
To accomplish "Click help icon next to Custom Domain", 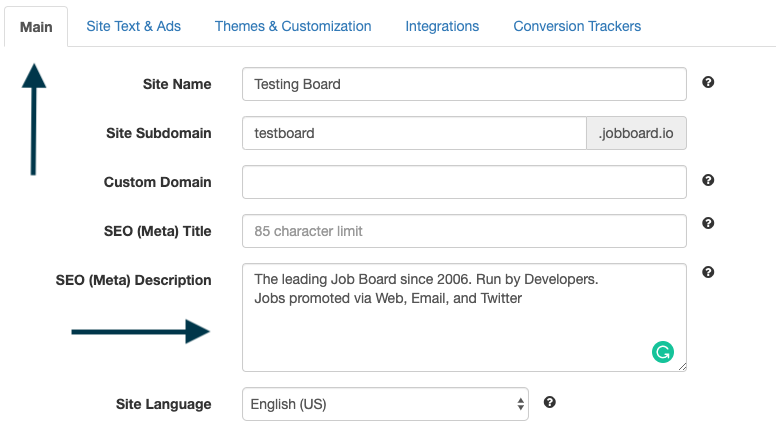I will point(708,181).
